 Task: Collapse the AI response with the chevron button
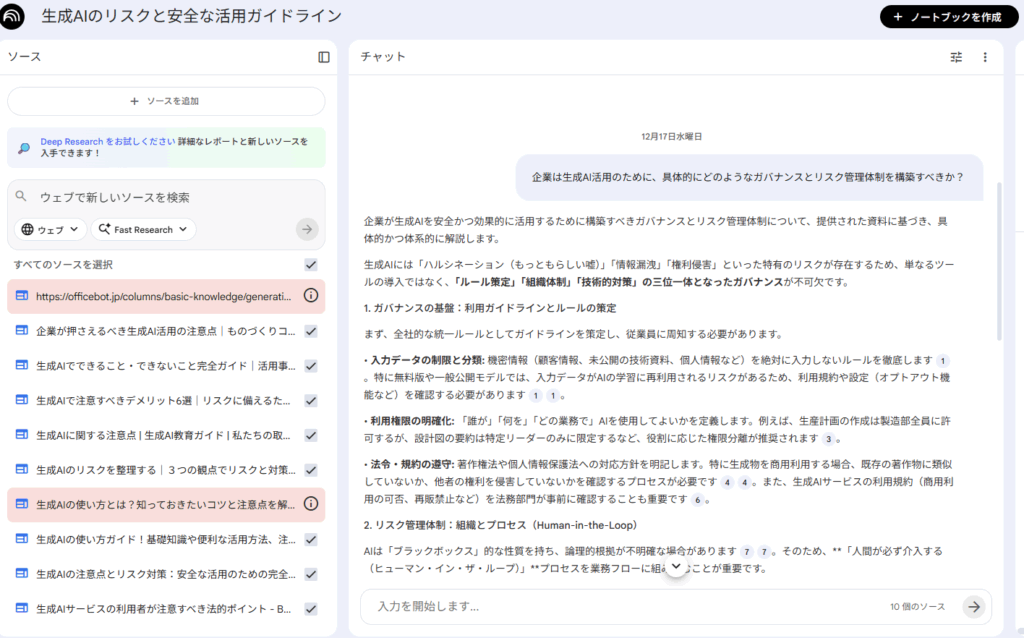[x=676, y=565]
